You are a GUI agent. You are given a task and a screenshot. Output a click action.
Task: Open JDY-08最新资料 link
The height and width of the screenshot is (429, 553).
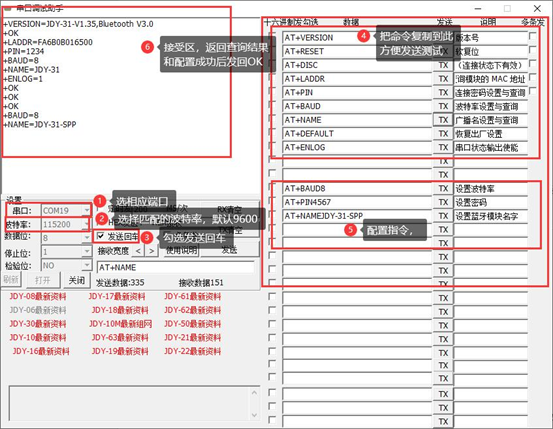[38, 296]
